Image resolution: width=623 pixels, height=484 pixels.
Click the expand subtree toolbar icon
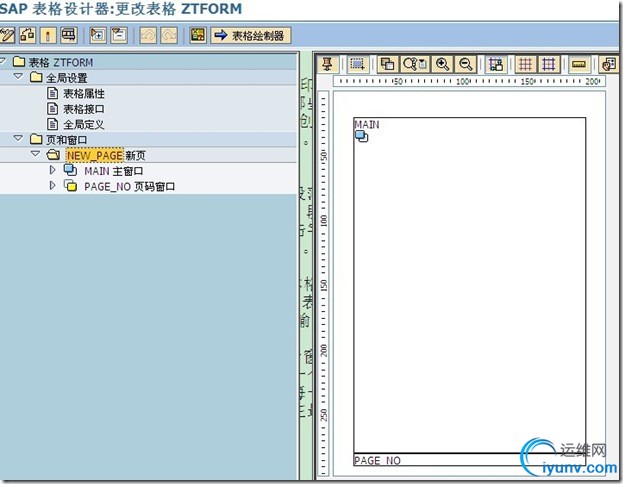tap(98, 35)
